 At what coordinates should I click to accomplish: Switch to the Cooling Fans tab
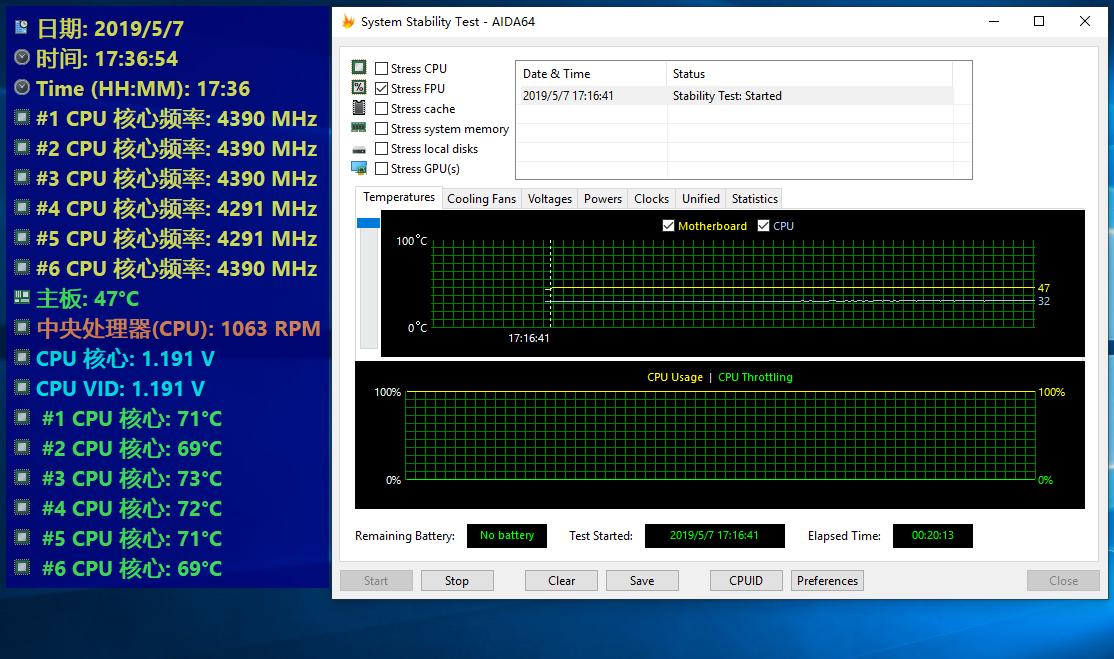(481, 199)
